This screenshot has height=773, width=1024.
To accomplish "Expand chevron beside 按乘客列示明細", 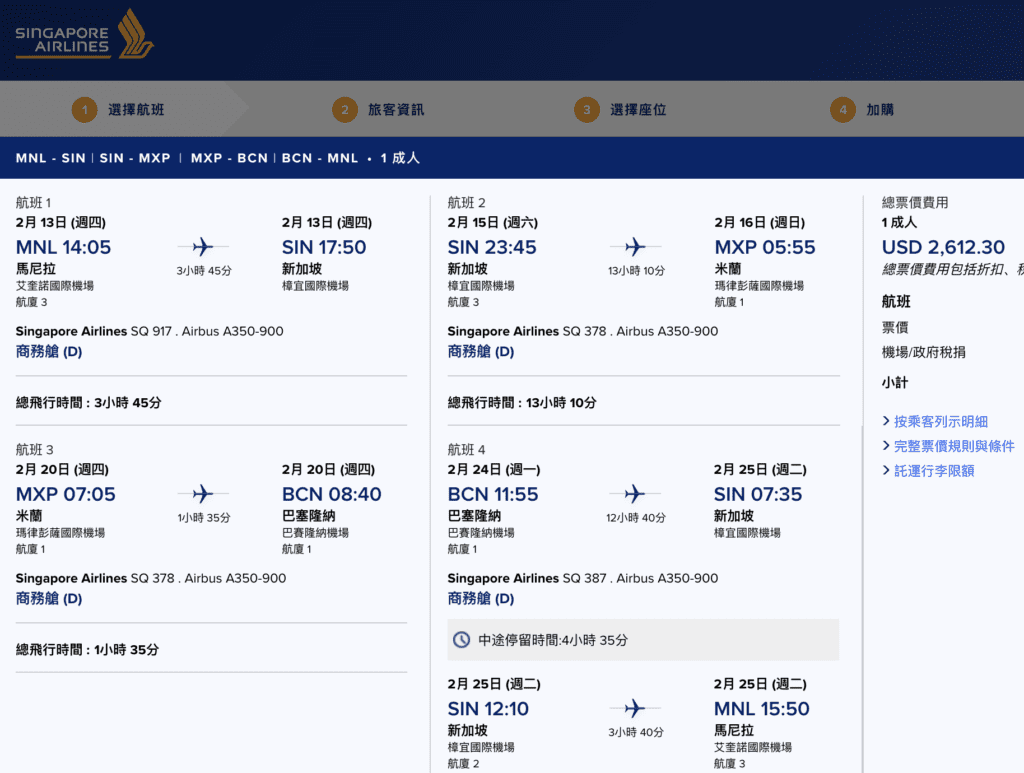I will (x=886, y=421).
